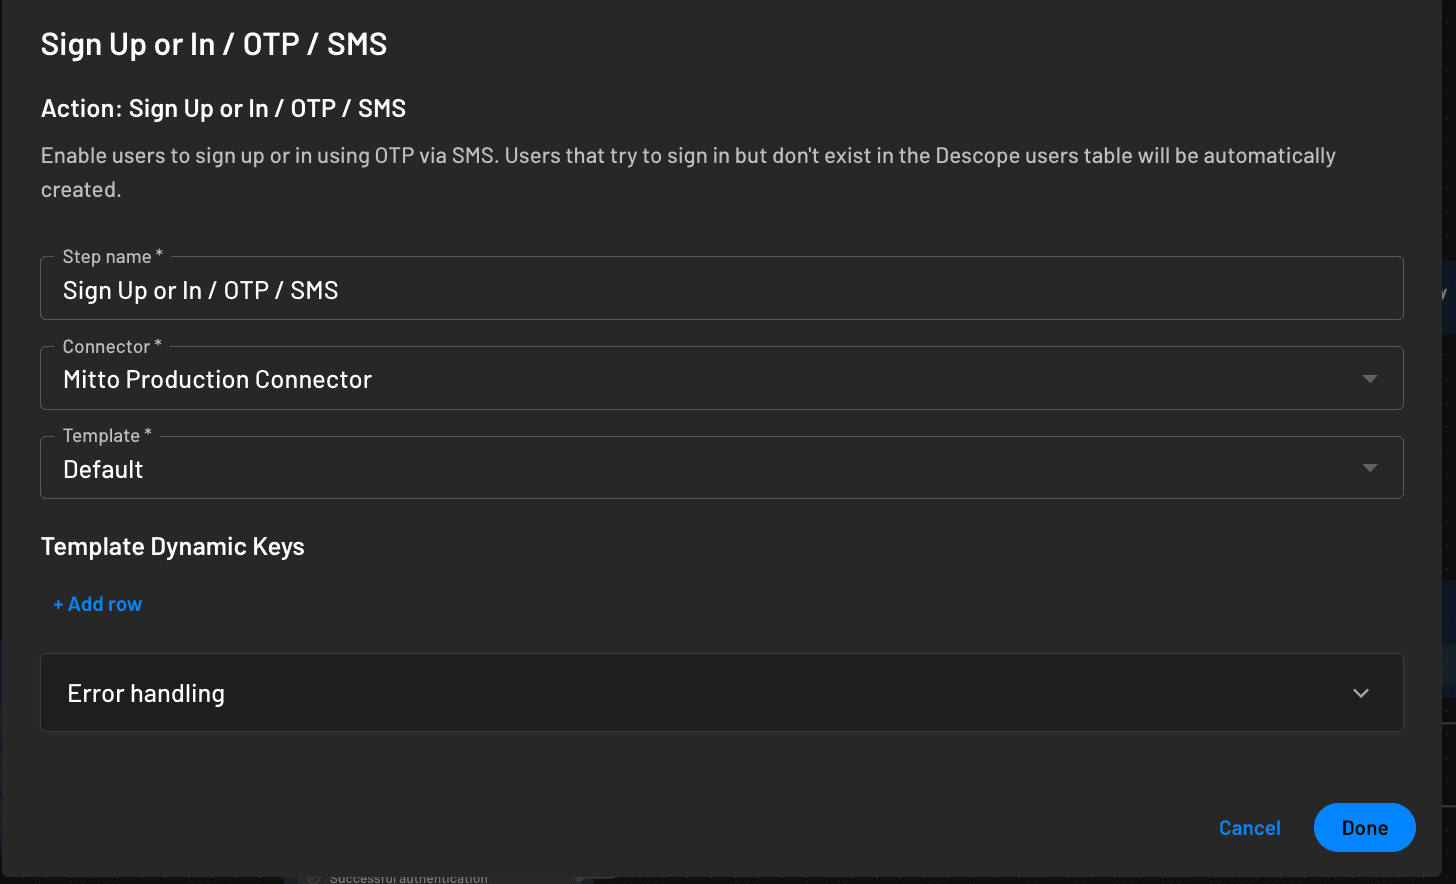Select the text Sign Up or In / OTP / SMS
The width and height of the screenshot is (1456, 884).
200,290
